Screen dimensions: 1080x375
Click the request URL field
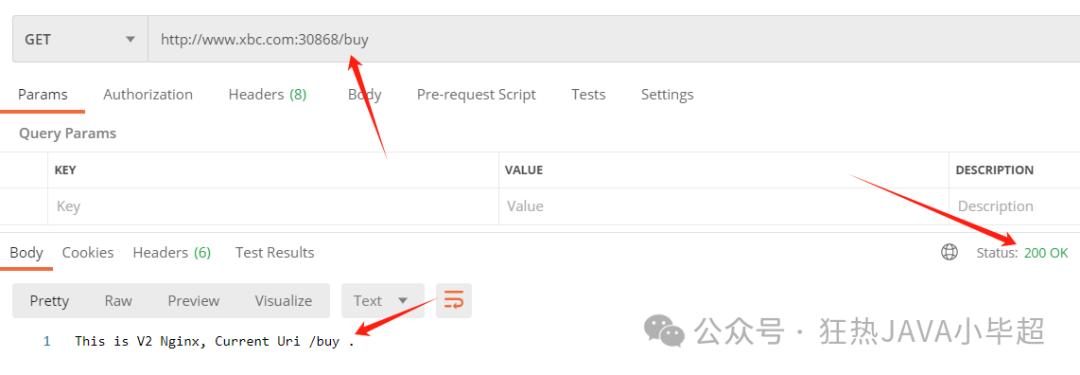[x=614, y=39]
